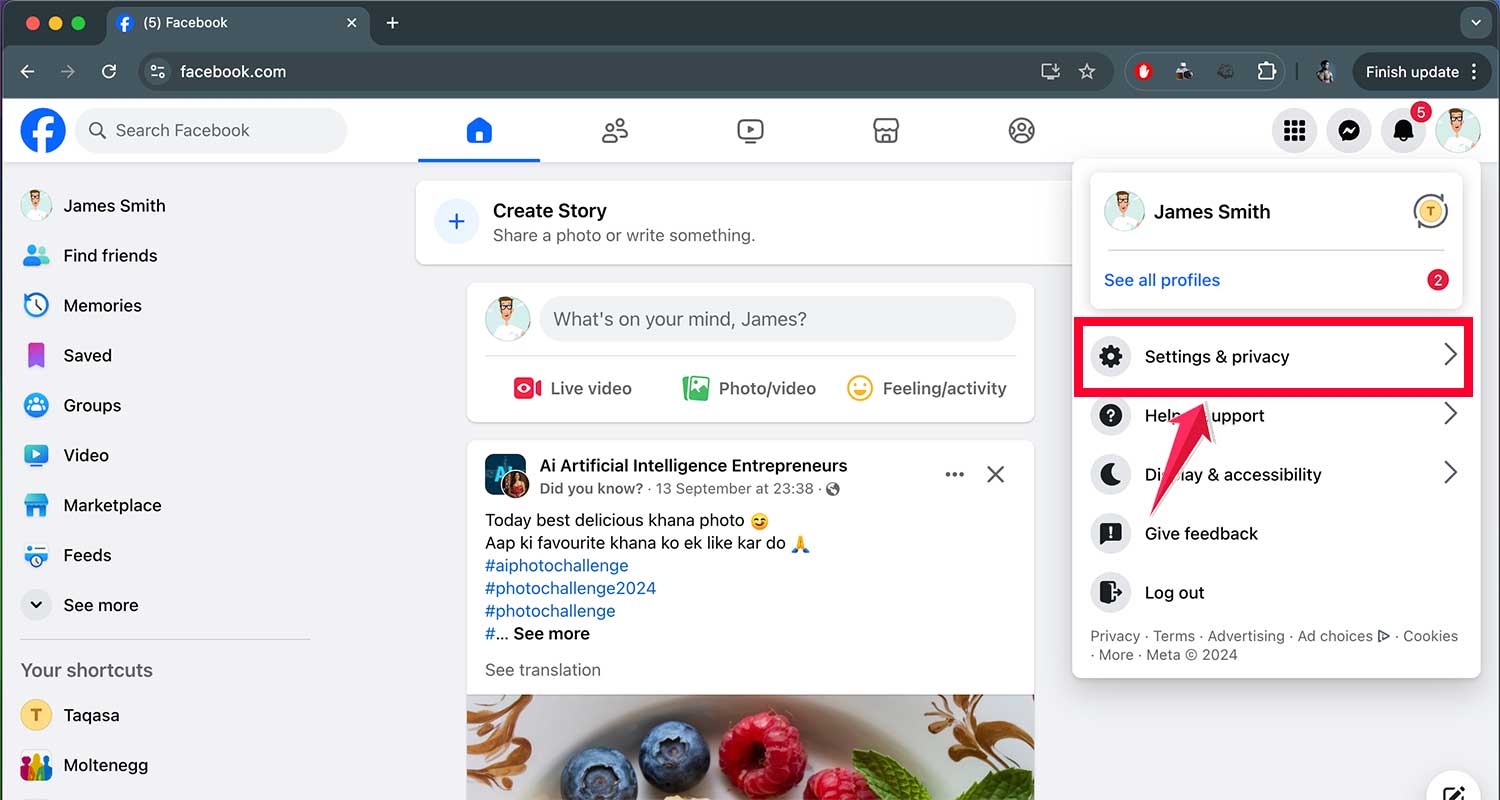Open Messenger chat icon
1500x800 pixels.
pos(1349,131)
